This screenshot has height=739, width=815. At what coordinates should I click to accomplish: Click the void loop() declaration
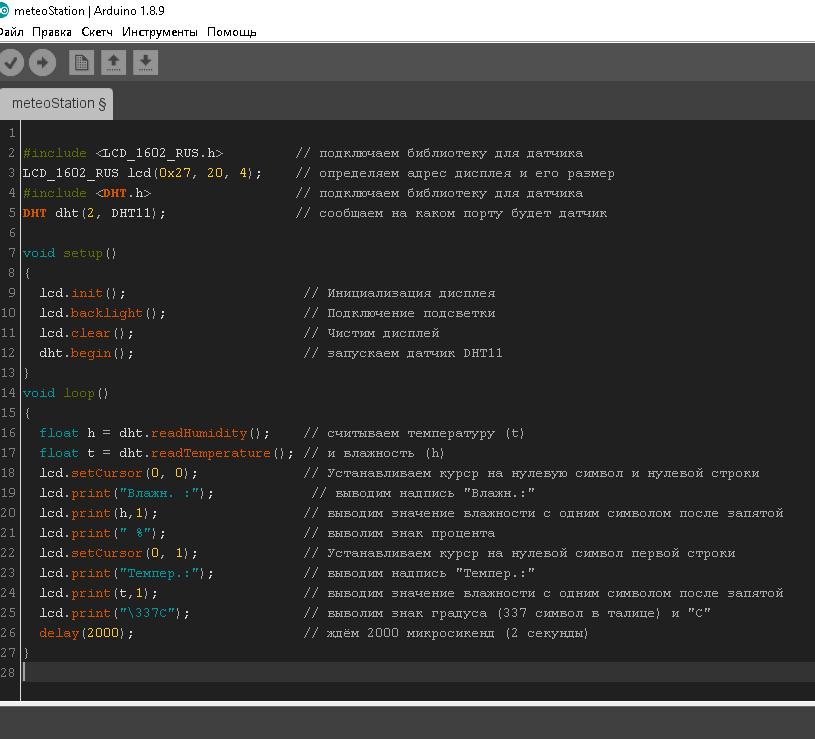point(66,393)
